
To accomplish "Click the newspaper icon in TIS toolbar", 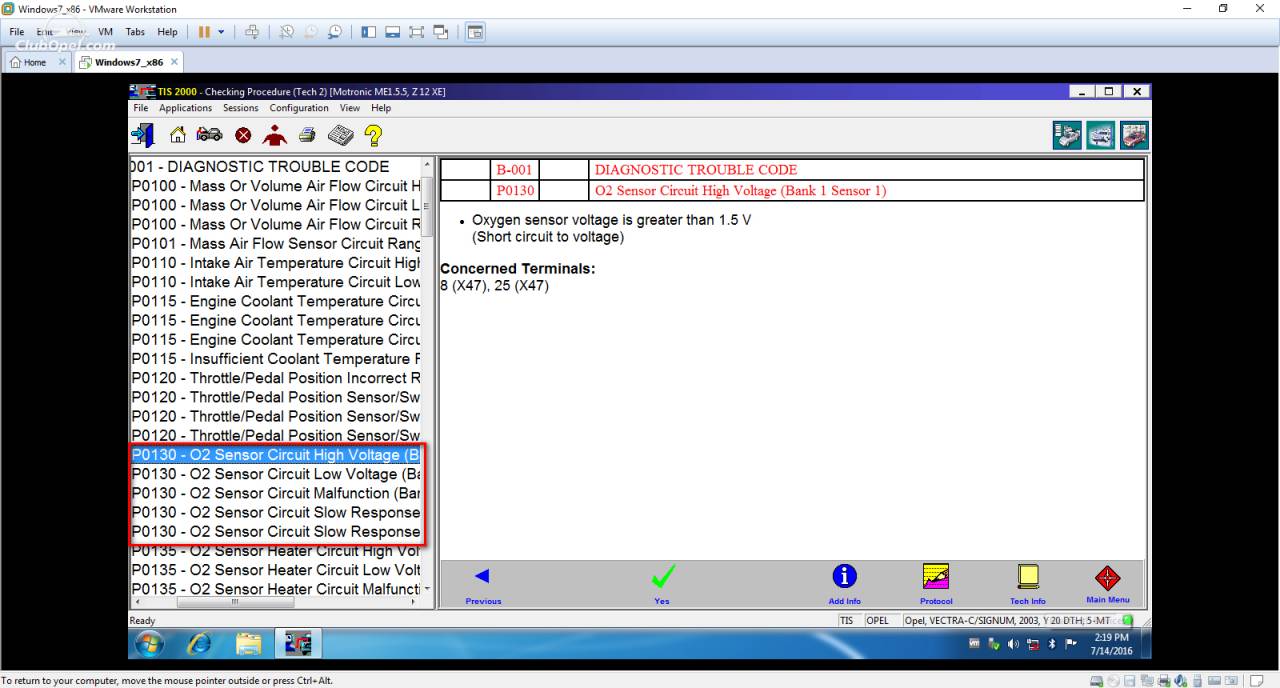I will point(340,135).
